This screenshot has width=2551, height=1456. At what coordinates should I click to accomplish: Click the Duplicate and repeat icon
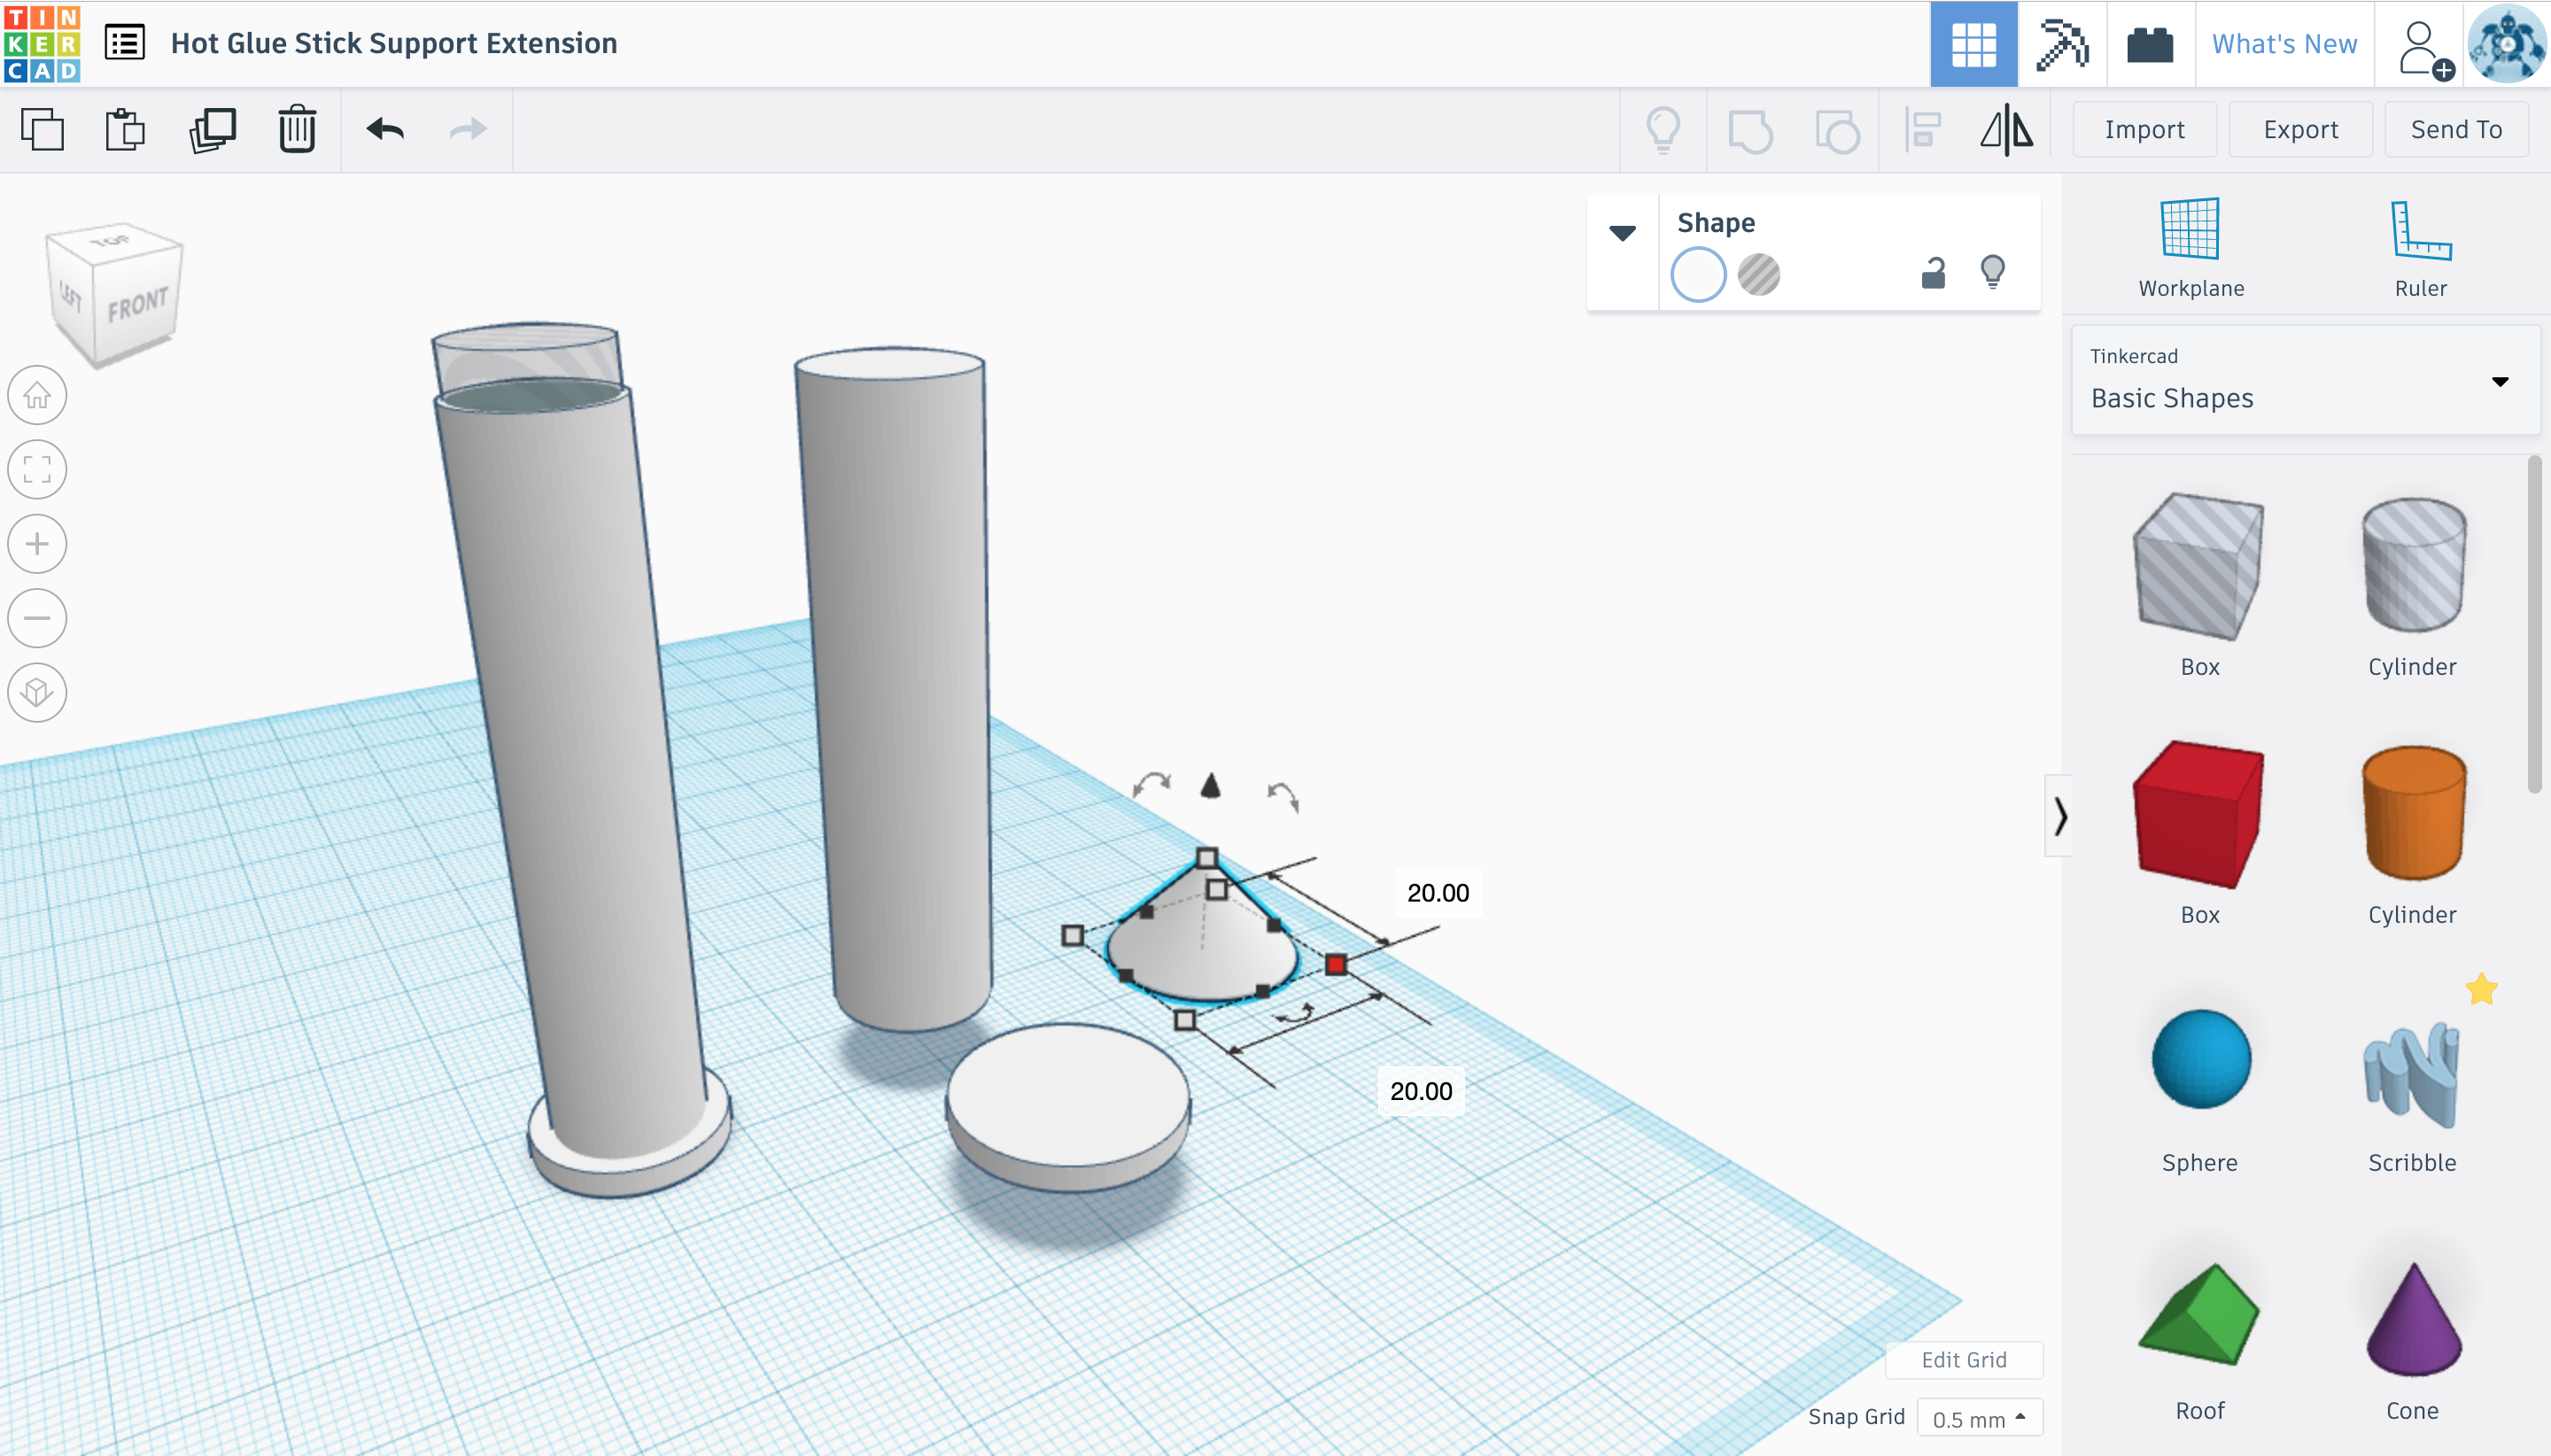pos(212,130)
